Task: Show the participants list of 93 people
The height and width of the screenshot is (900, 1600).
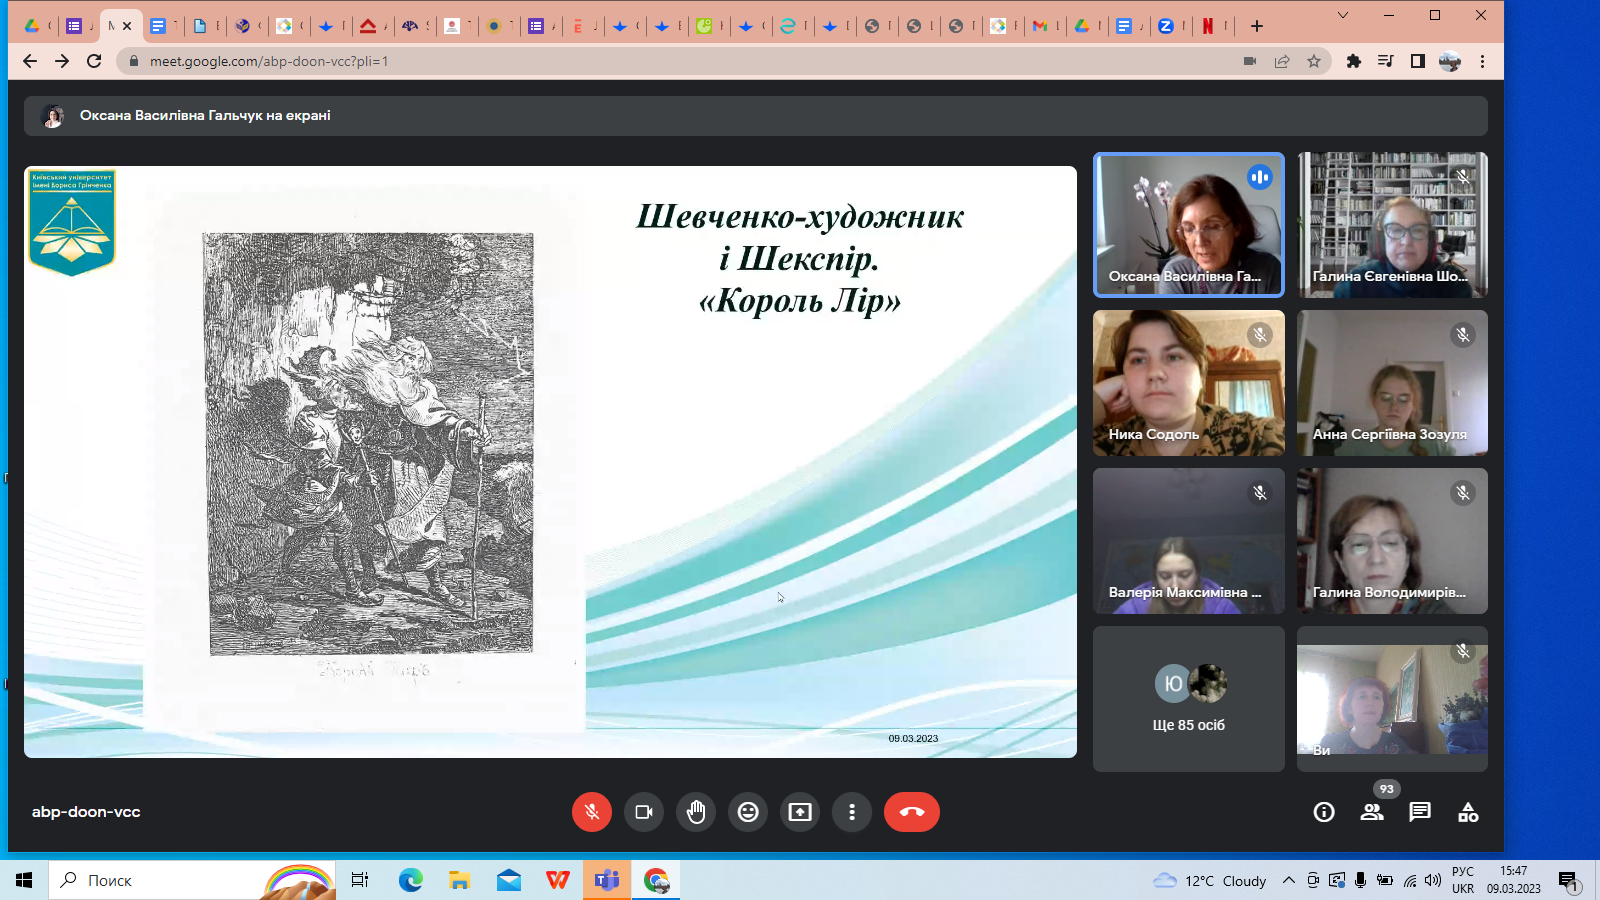Action: pos(1372,812)
